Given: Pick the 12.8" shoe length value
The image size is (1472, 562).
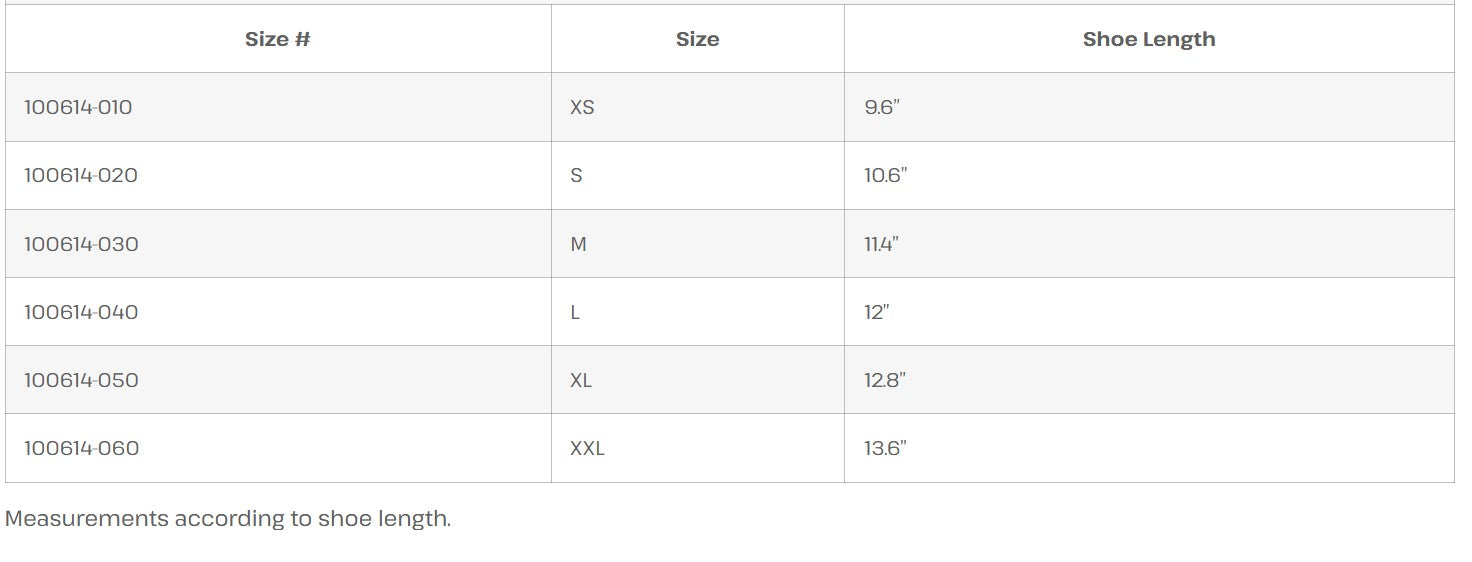Looking at the screenshot, I should tap(885, 380).
